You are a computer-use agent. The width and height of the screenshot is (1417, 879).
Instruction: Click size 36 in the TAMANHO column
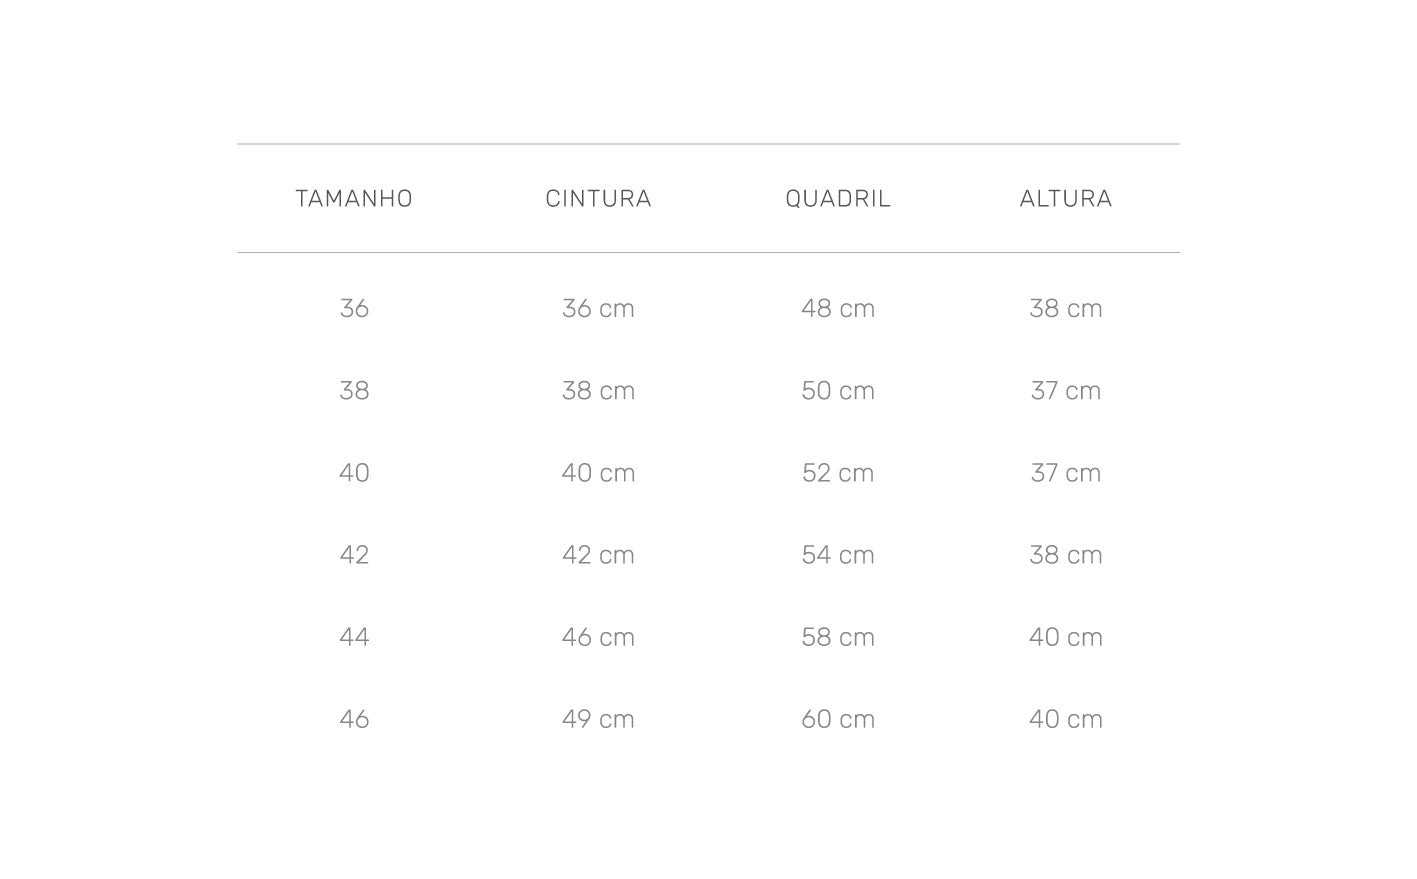(354, 308)
